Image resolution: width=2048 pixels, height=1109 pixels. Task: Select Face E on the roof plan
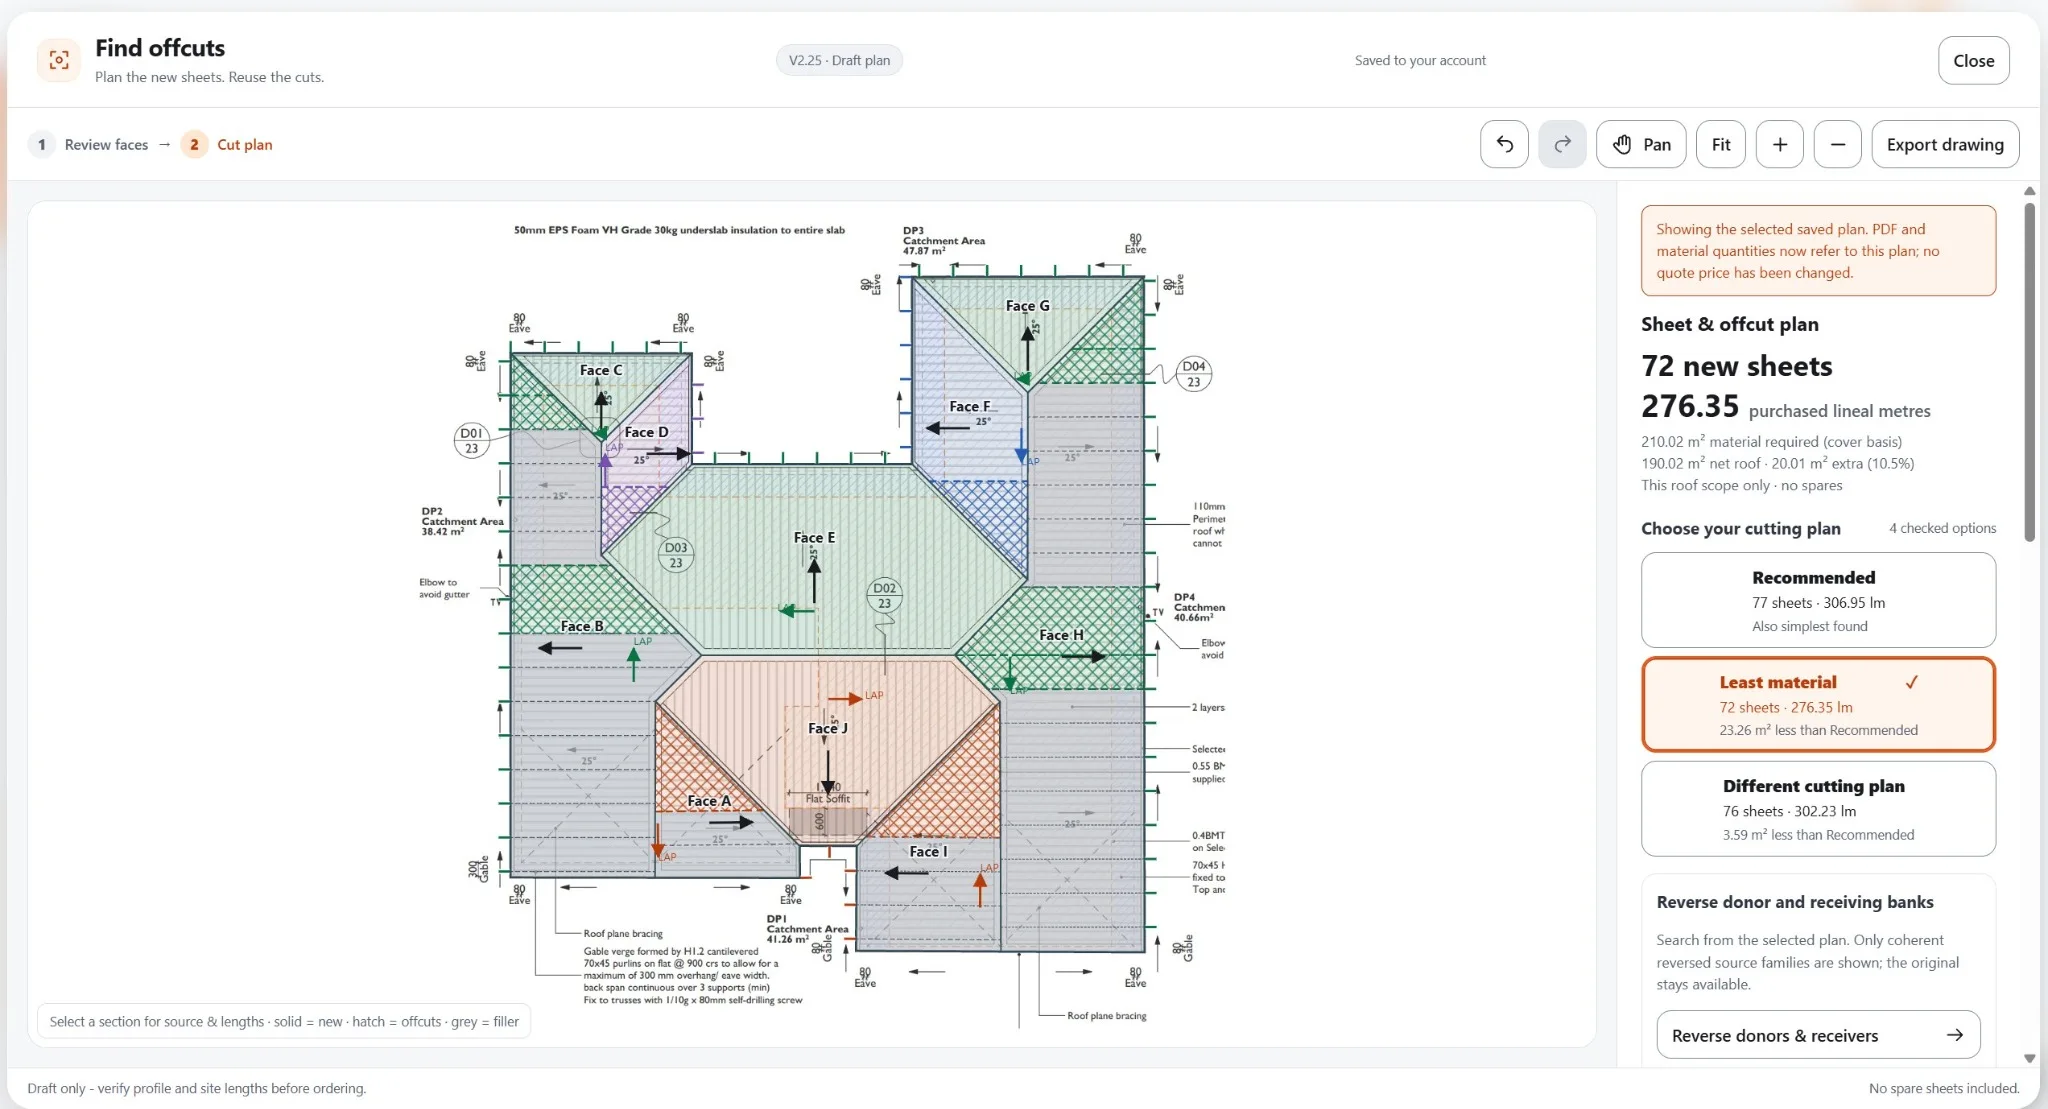(814, 537)
